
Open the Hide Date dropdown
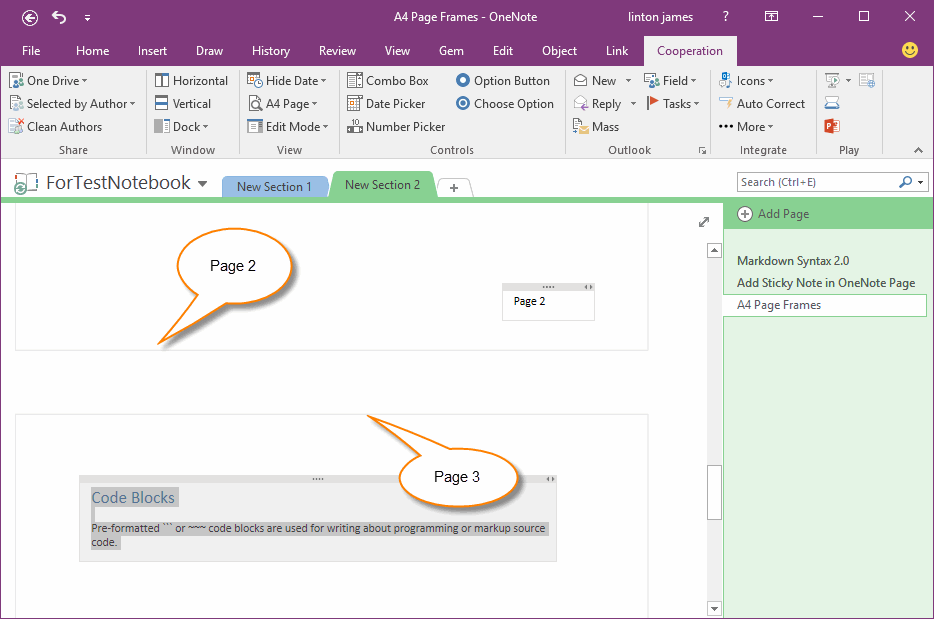point(287,80)
